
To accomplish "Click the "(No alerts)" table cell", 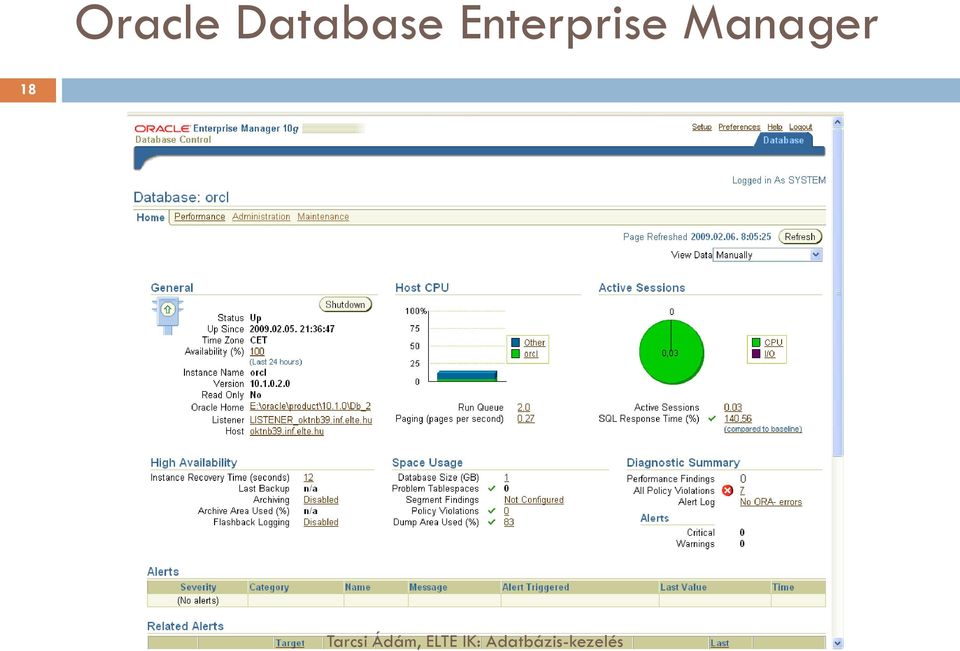I will [x=198, y=601].
